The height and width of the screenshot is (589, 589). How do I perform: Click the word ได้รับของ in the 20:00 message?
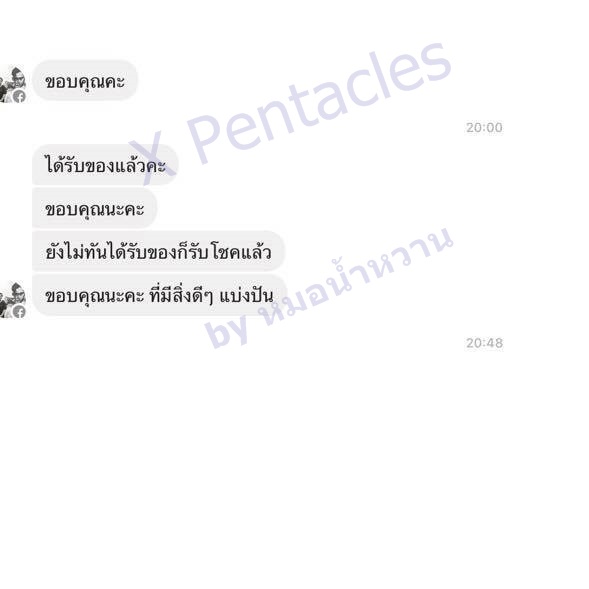pyautogui.click(x=80, y=165)
